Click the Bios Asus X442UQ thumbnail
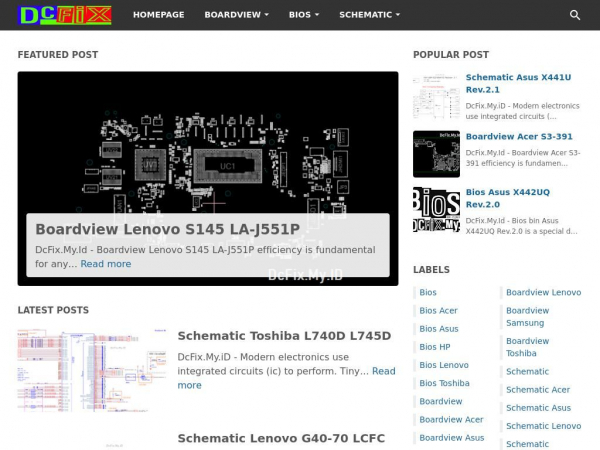The height and width of the screenshot is (450, 600). [436, 210]
